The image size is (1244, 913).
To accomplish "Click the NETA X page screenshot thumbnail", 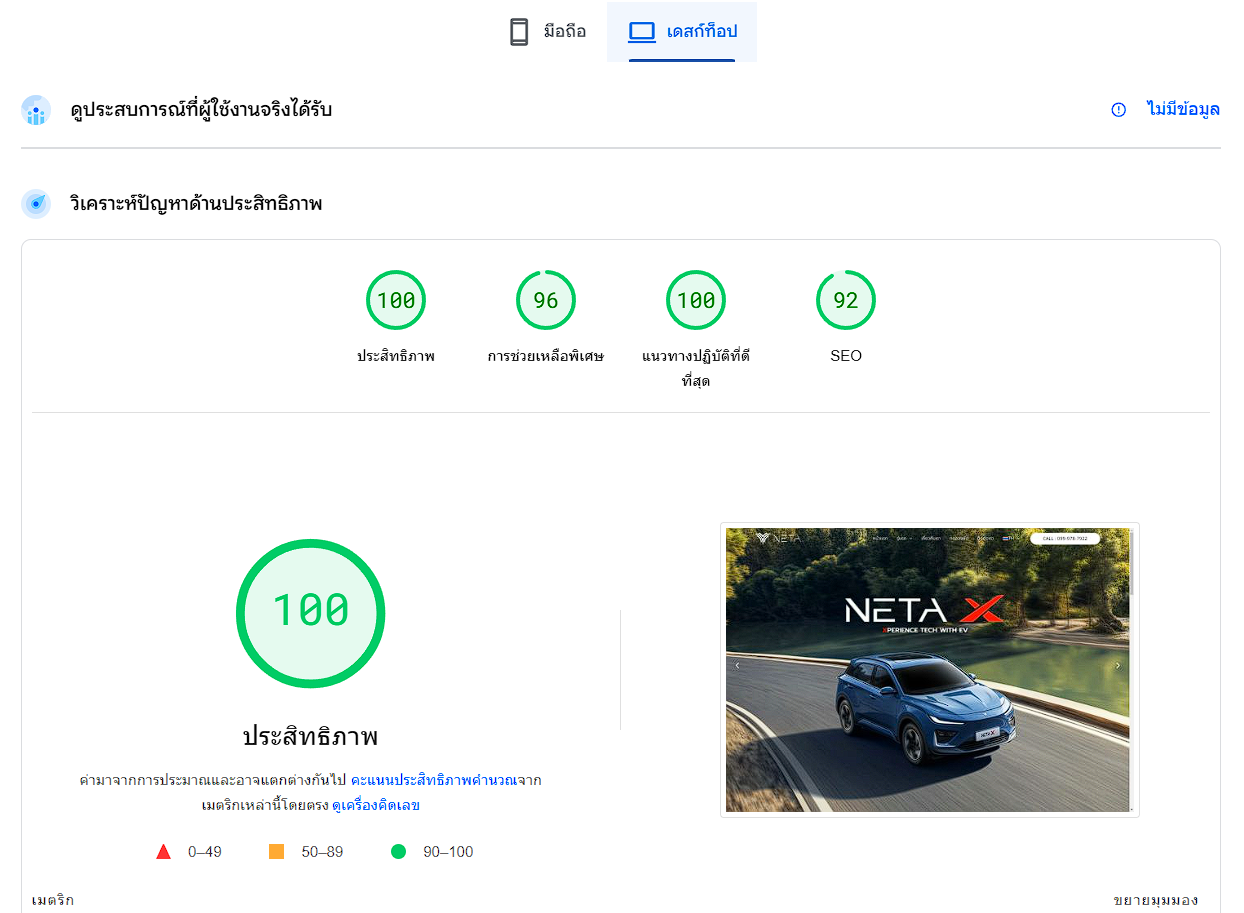I will coord(929,670).
